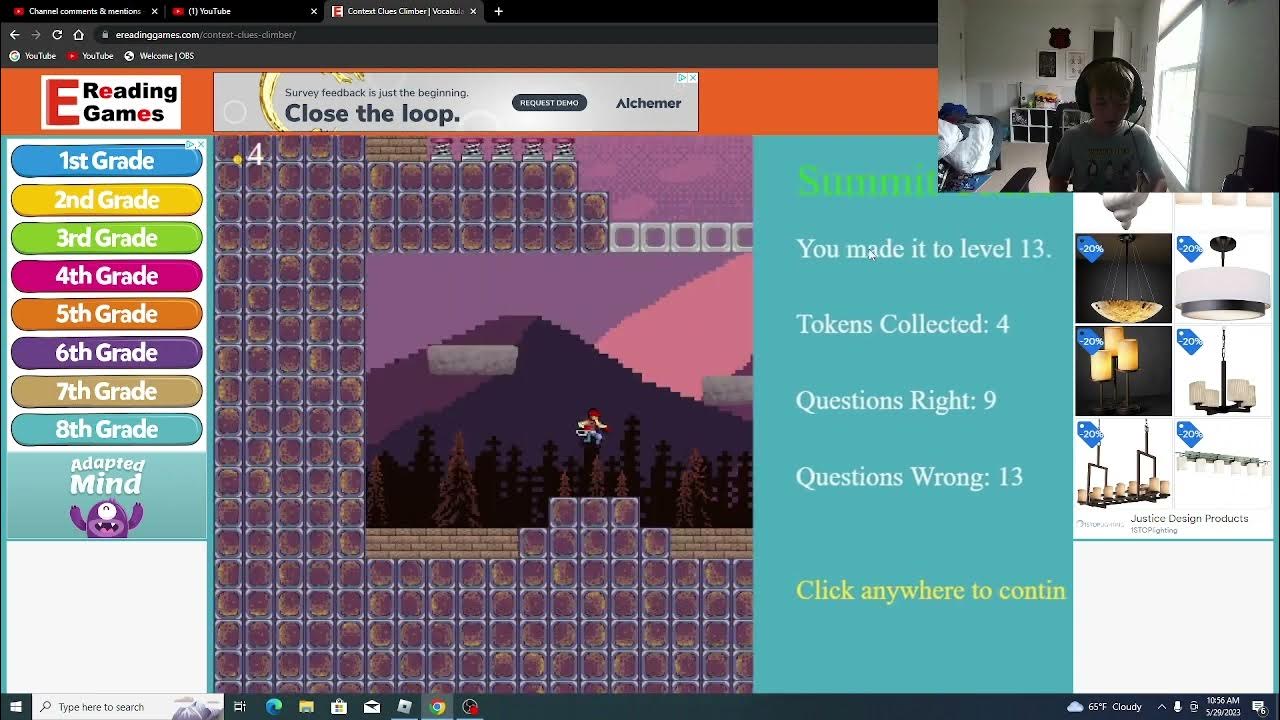This screenshot has height=720, width=1280.
Task: Click 'Questions Right: 9' text
Action: [896, 400]
